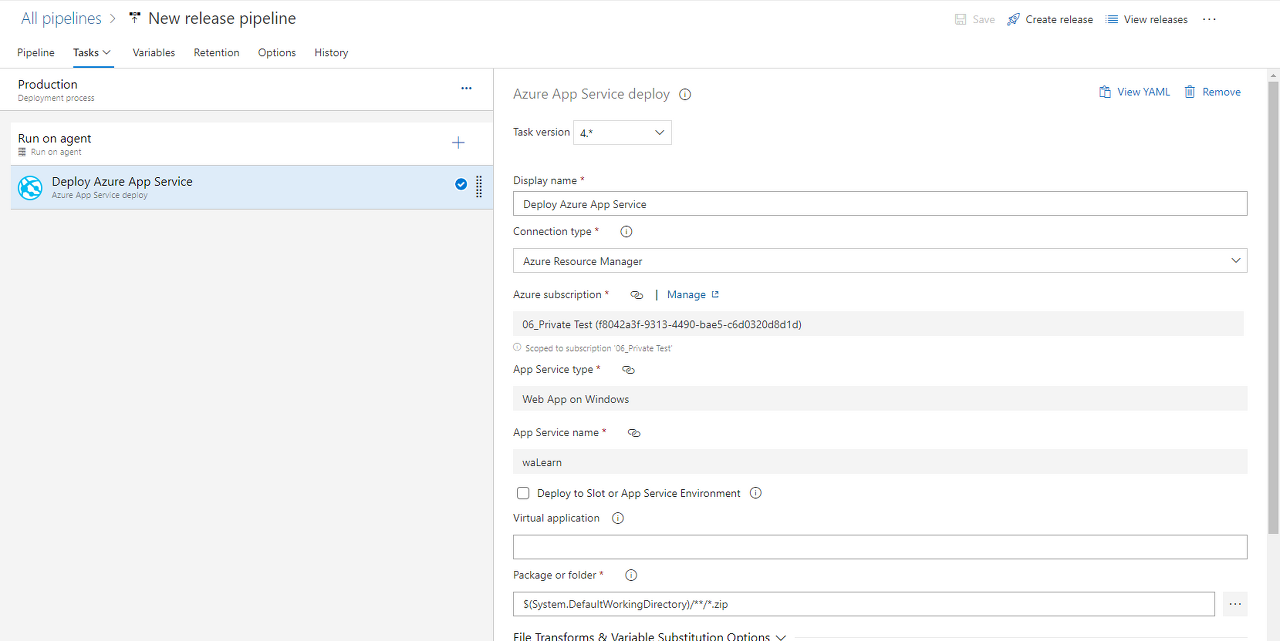
Task: Click the blue checkmark on Deploy Azure App Service
Action: pyautogui.click(x=461, y=184)
